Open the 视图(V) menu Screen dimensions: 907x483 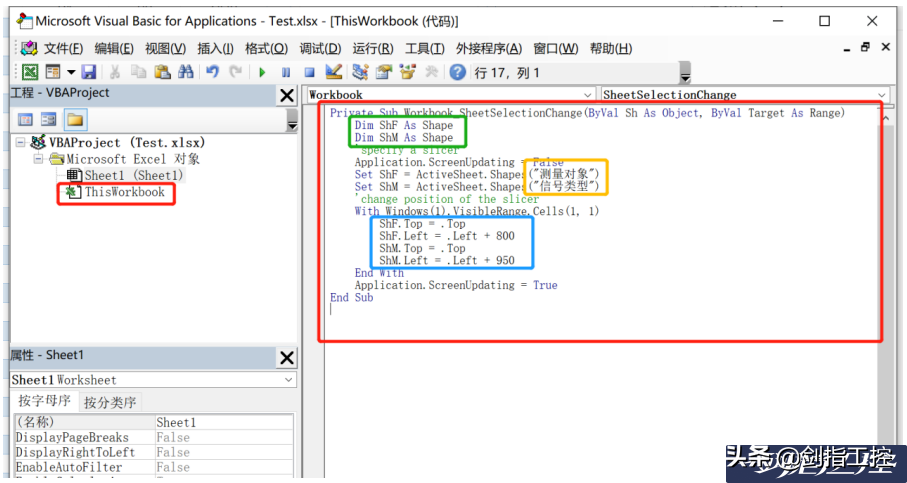point(165,49)
